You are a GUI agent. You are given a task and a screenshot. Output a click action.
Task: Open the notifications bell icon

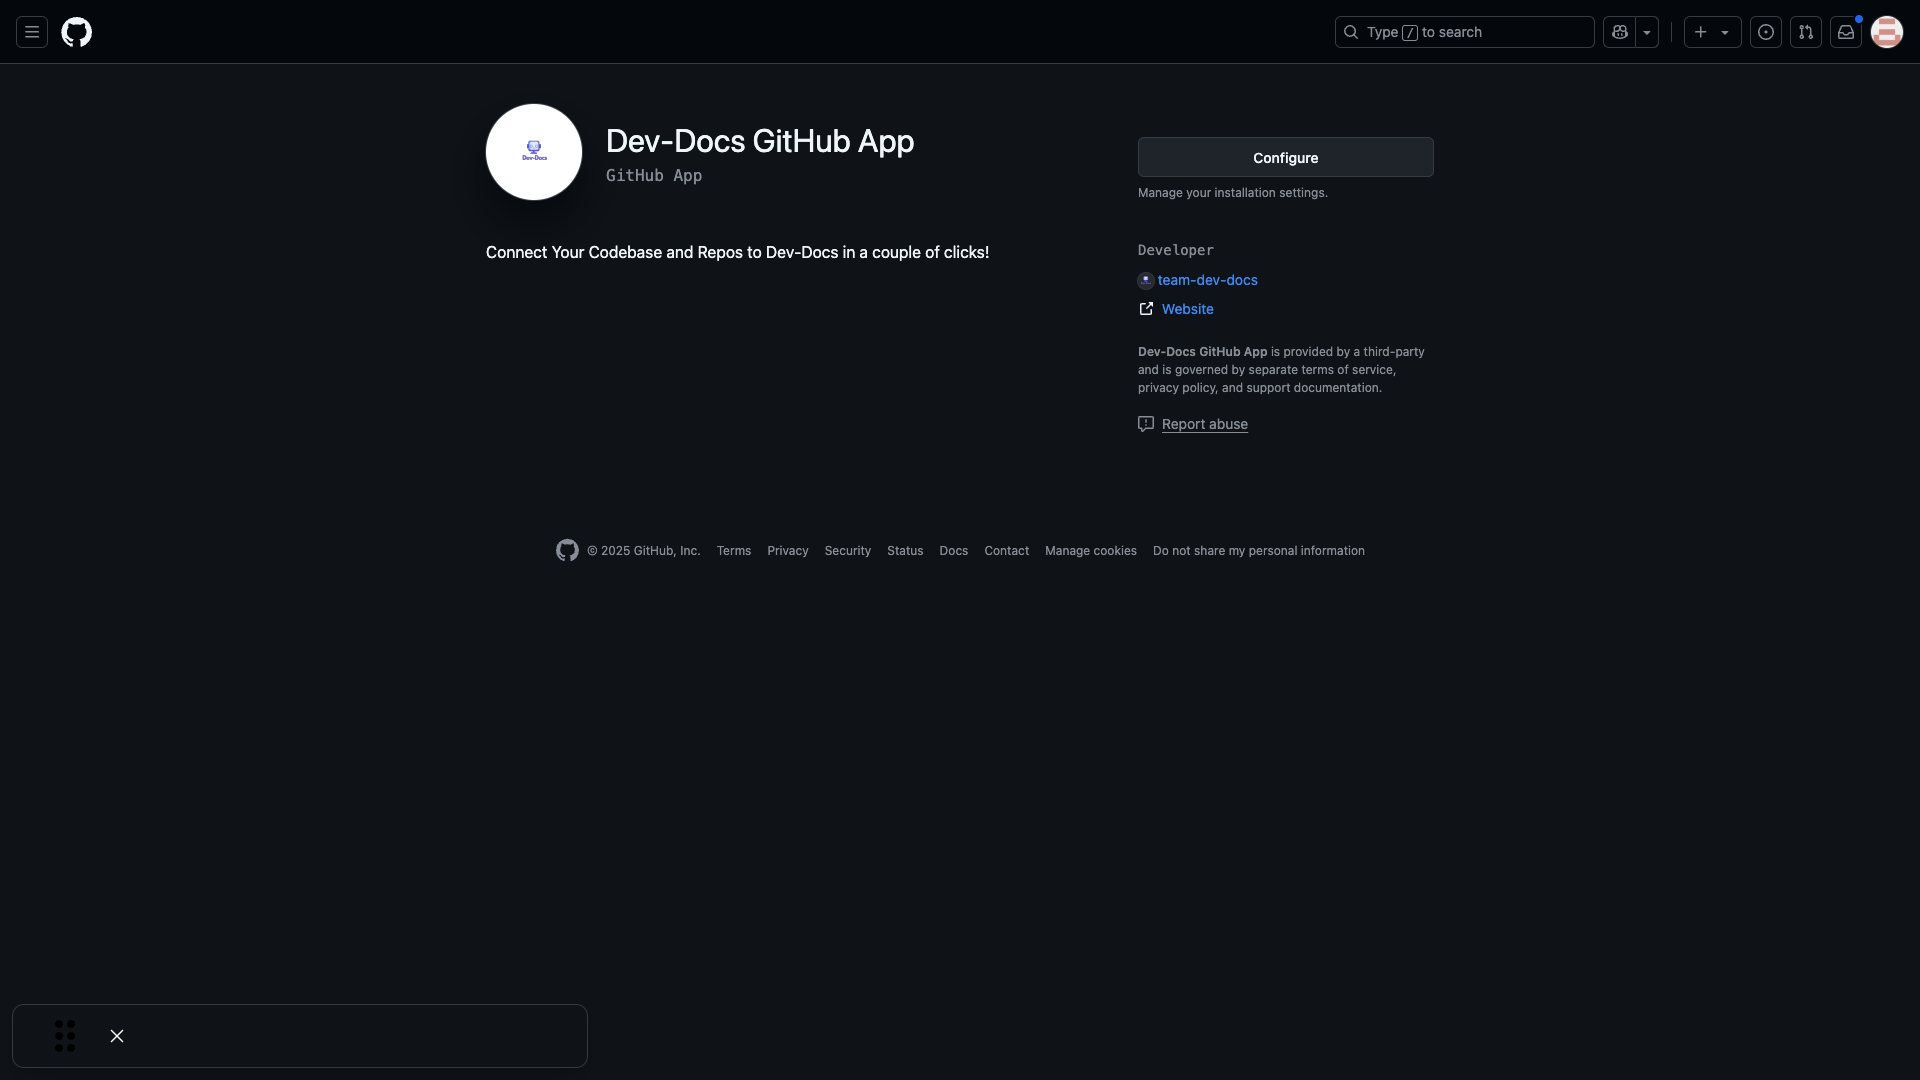click(x=1846, y=32)
